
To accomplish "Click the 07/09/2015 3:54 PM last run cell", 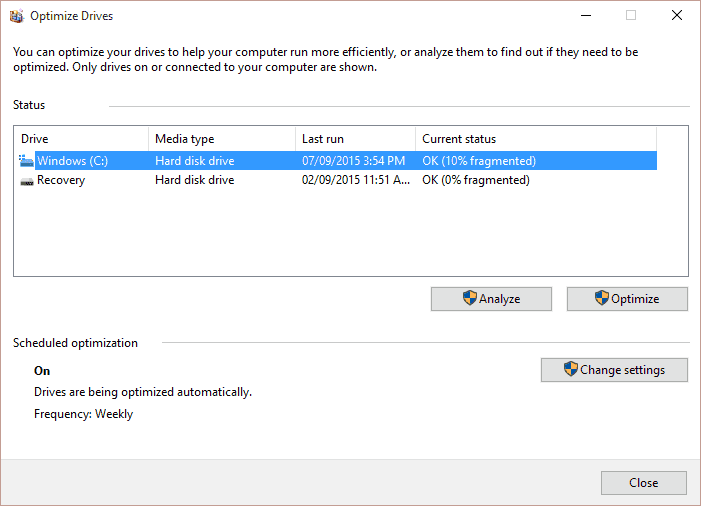I will pyautogui.click(x=353, y=161).
